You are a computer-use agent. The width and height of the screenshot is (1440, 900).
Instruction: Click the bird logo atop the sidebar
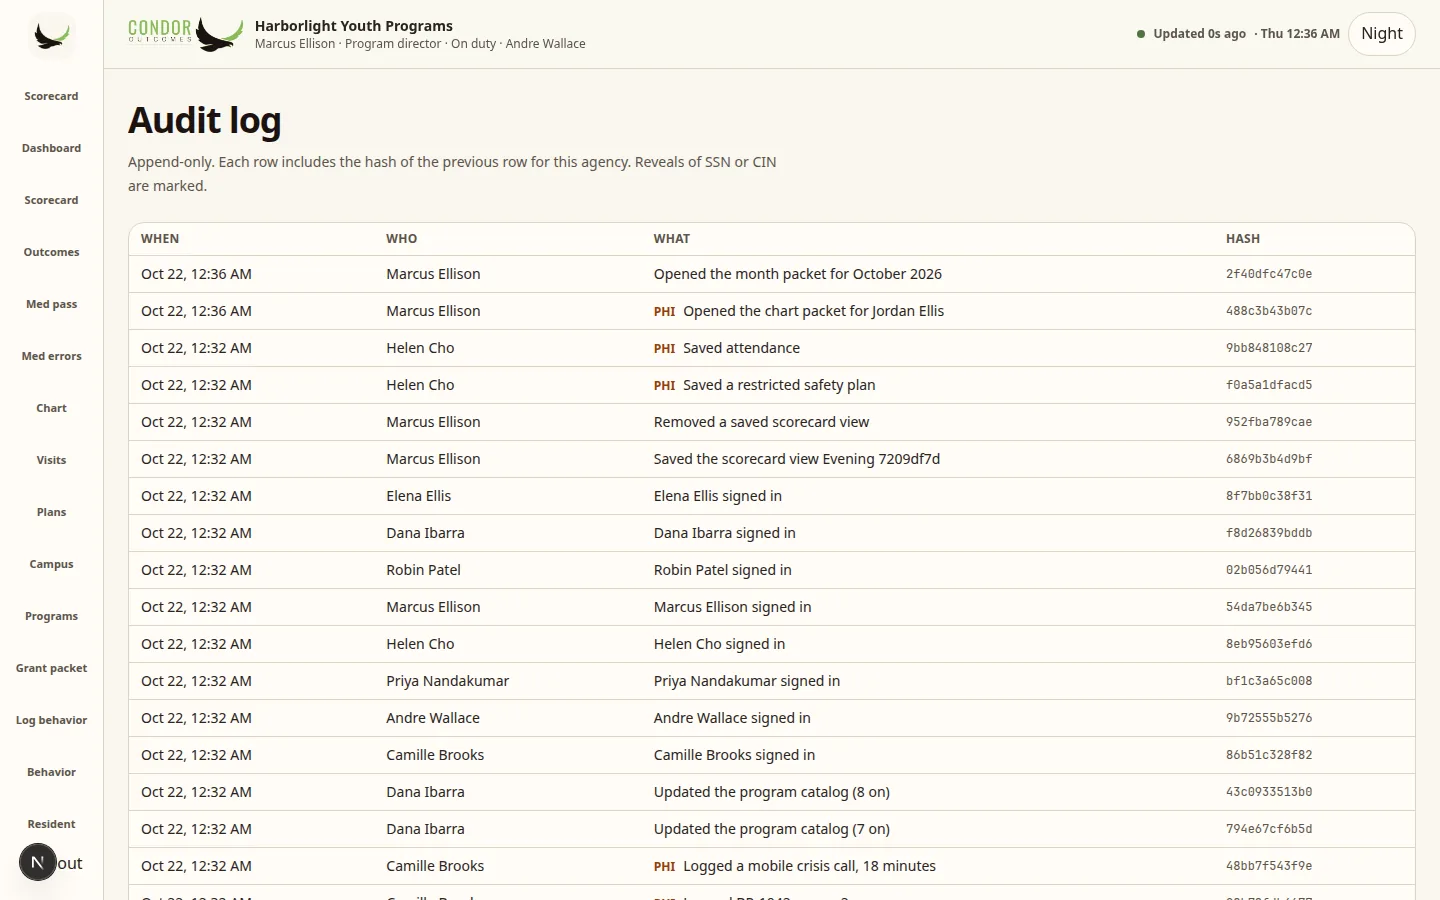tap(51, 36)
